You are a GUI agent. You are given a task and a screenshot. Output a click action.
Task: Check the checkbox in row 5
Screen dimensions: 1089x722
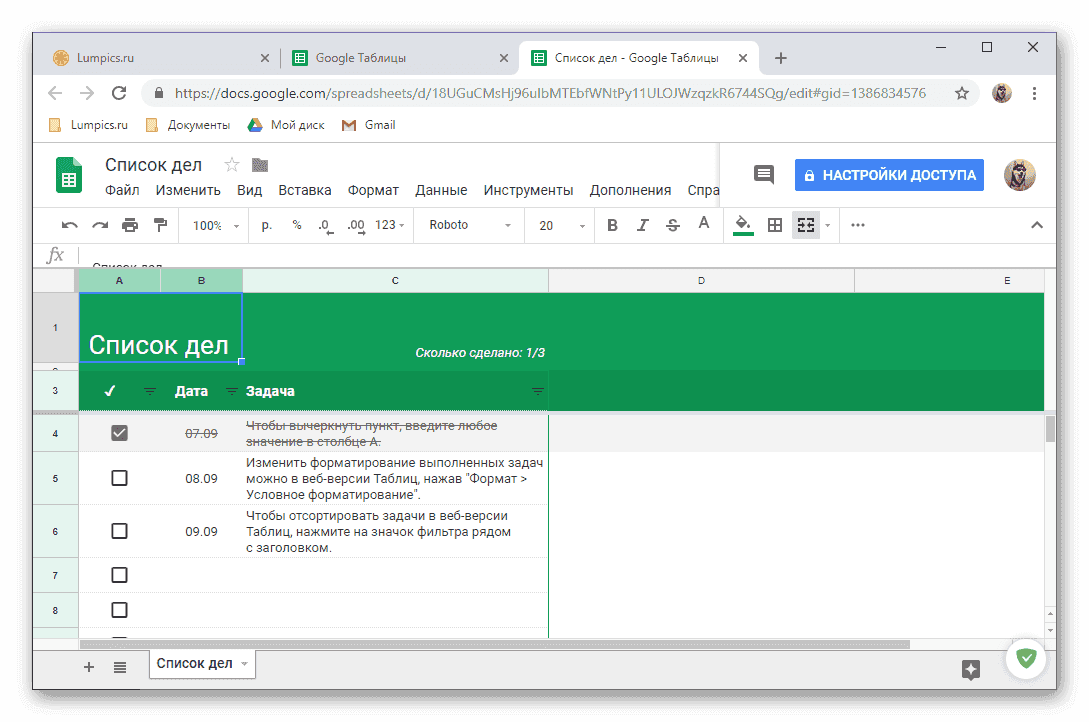[x=119, y=477]
